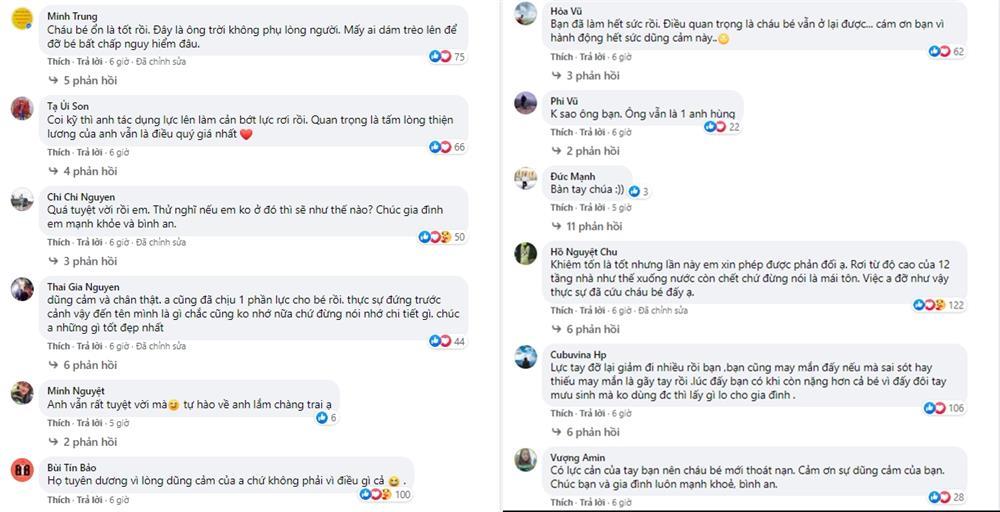The width and height of the screenshot is (1000, 512).
Task: Like Chi Chi Nguyen's comment via Thích
Action: pos(58,243)
